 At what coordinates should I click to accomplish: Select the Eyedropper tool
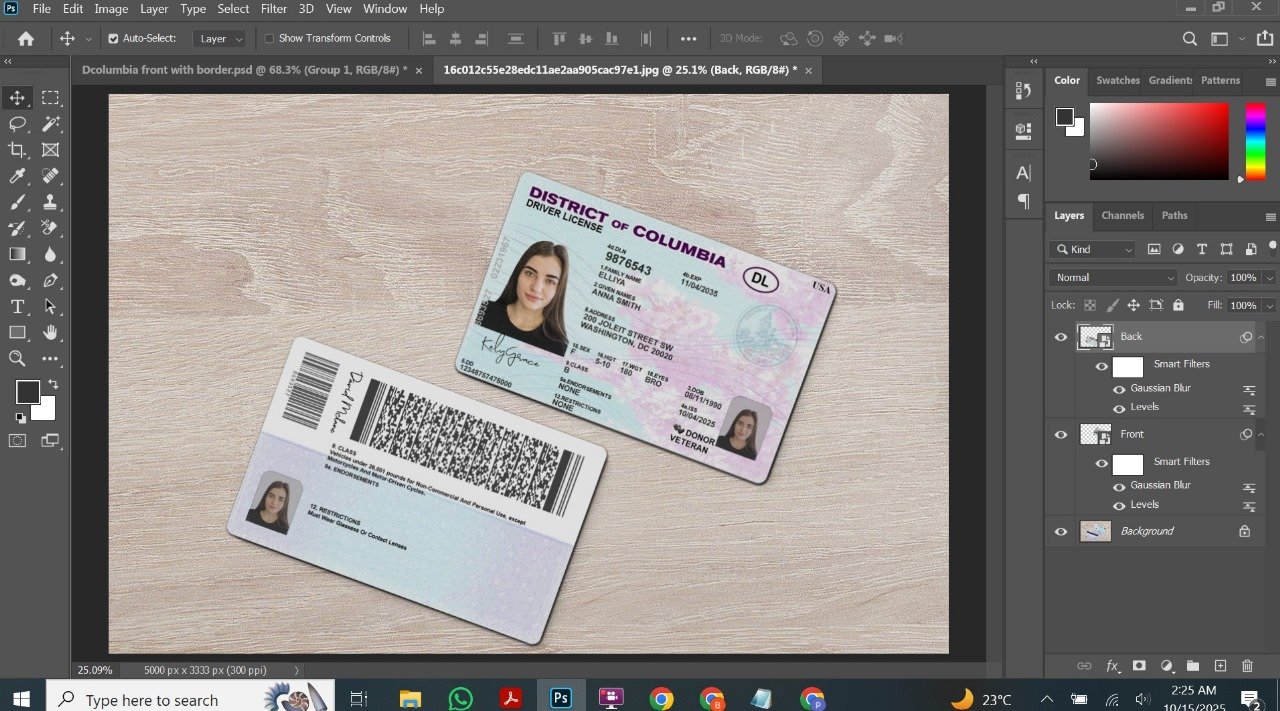(x=17, y=176)
